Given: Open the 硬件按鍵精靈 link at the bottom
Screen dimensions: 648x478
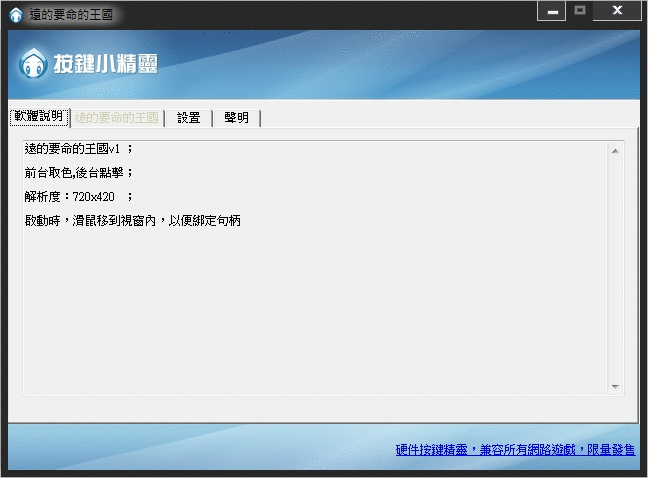Looking at the screenshot, I should [514, 451].
